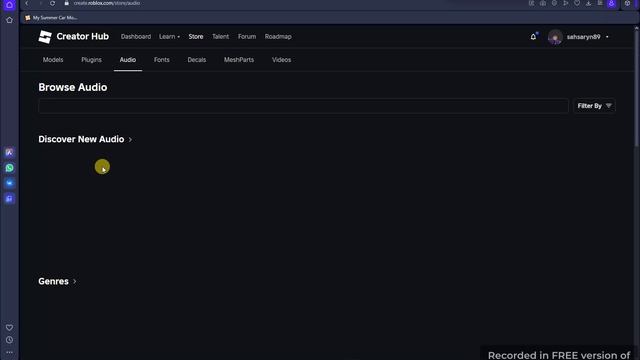Expand the Genres chevron
640x360 pixels.
point(75,282)
